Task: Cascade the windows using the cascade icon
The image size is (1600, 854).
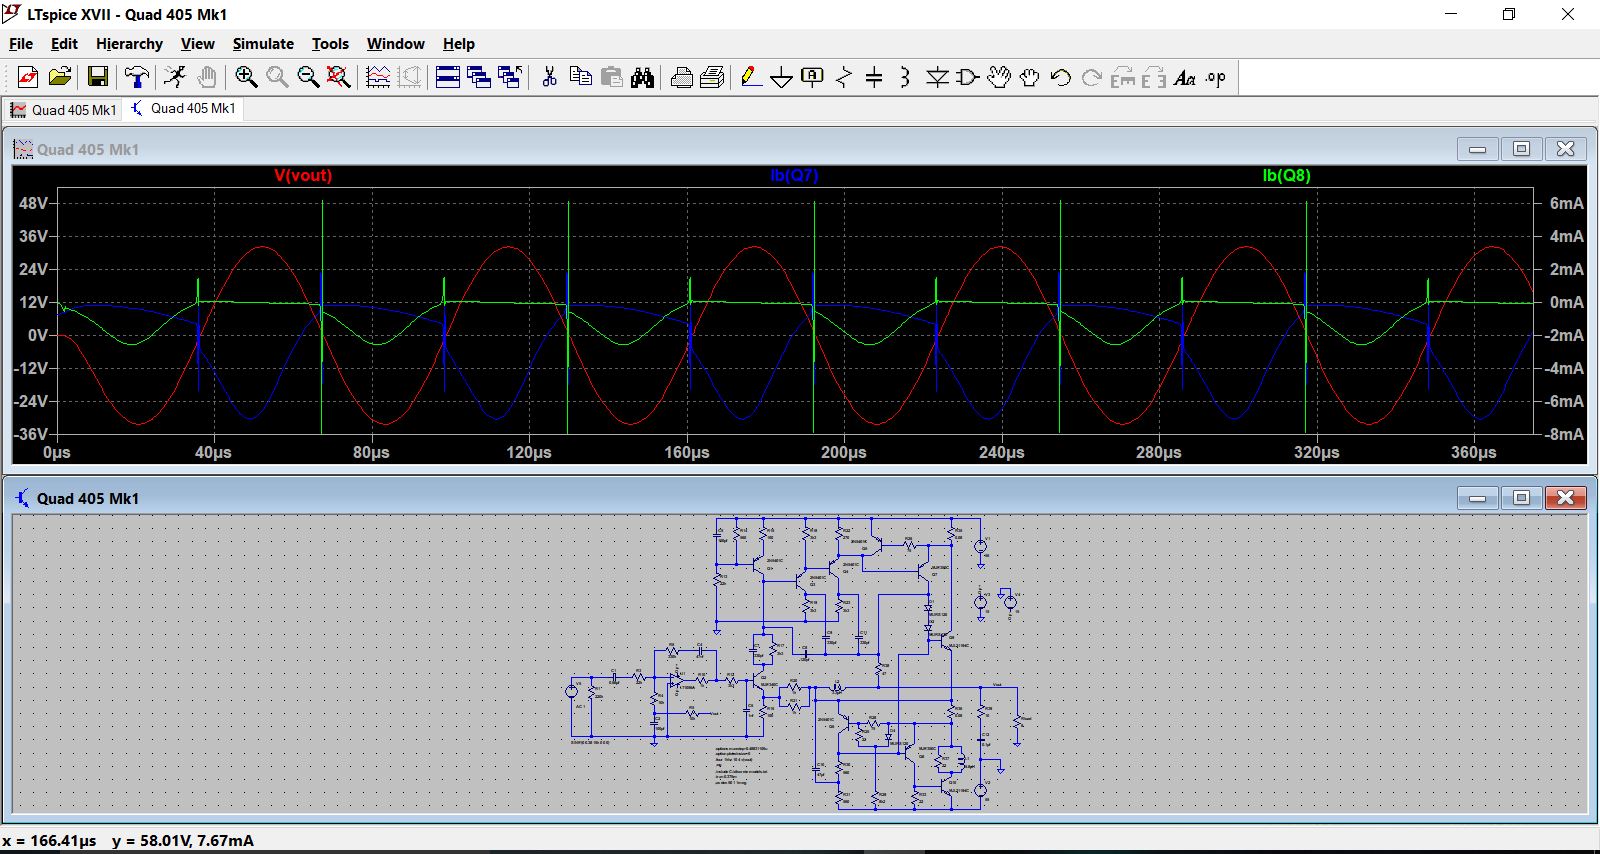Action: coord(479,77)
